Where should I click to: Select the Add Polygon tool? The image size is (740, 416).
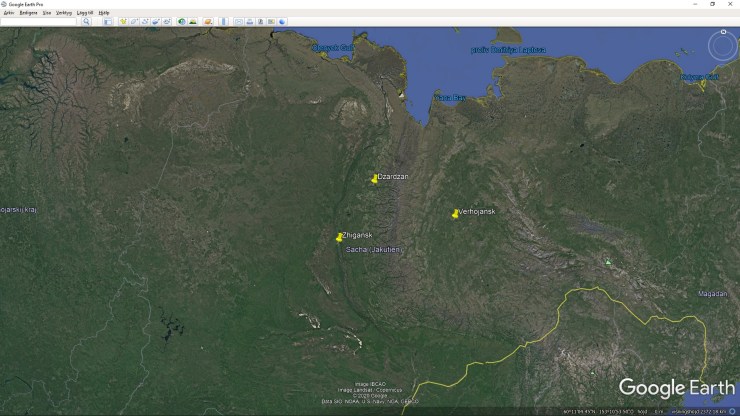(x=134, y=21)
